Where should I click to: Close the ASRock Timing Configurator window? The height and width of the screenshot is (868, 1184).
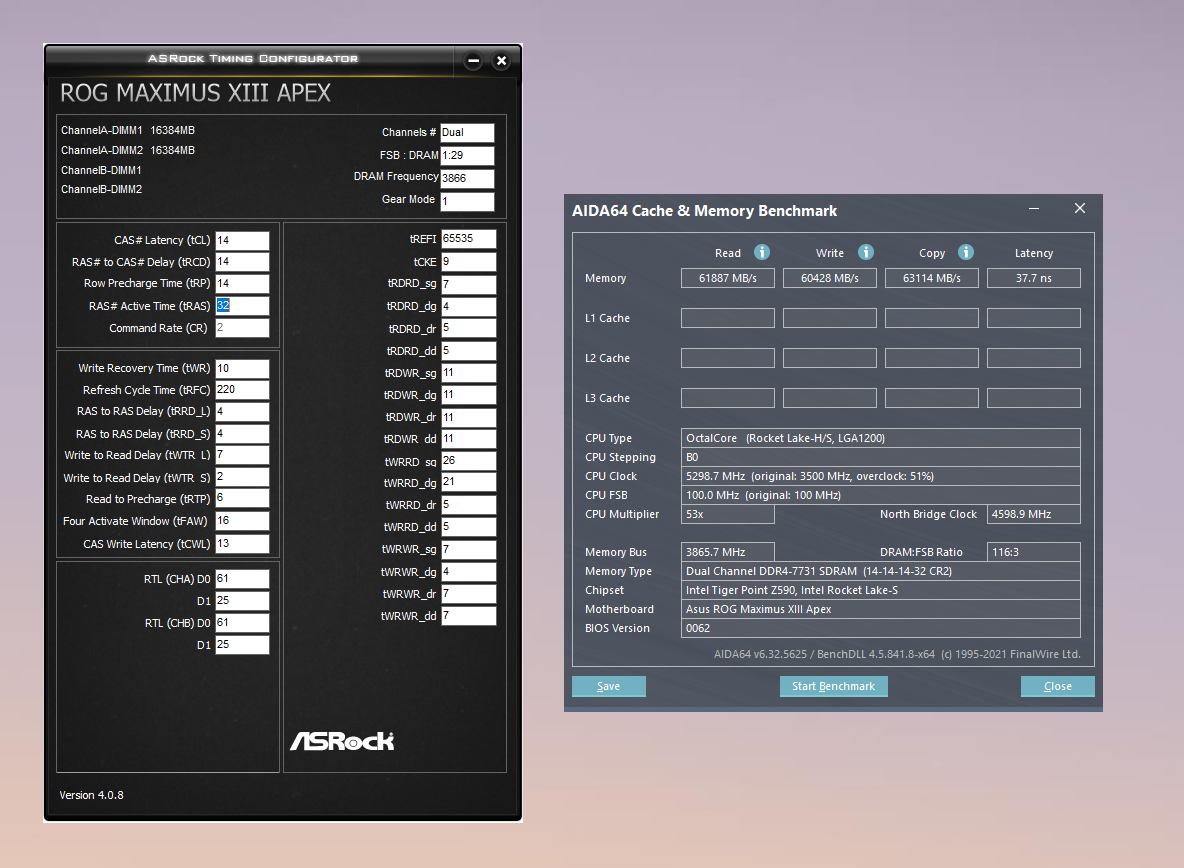(x=501, y=60)
